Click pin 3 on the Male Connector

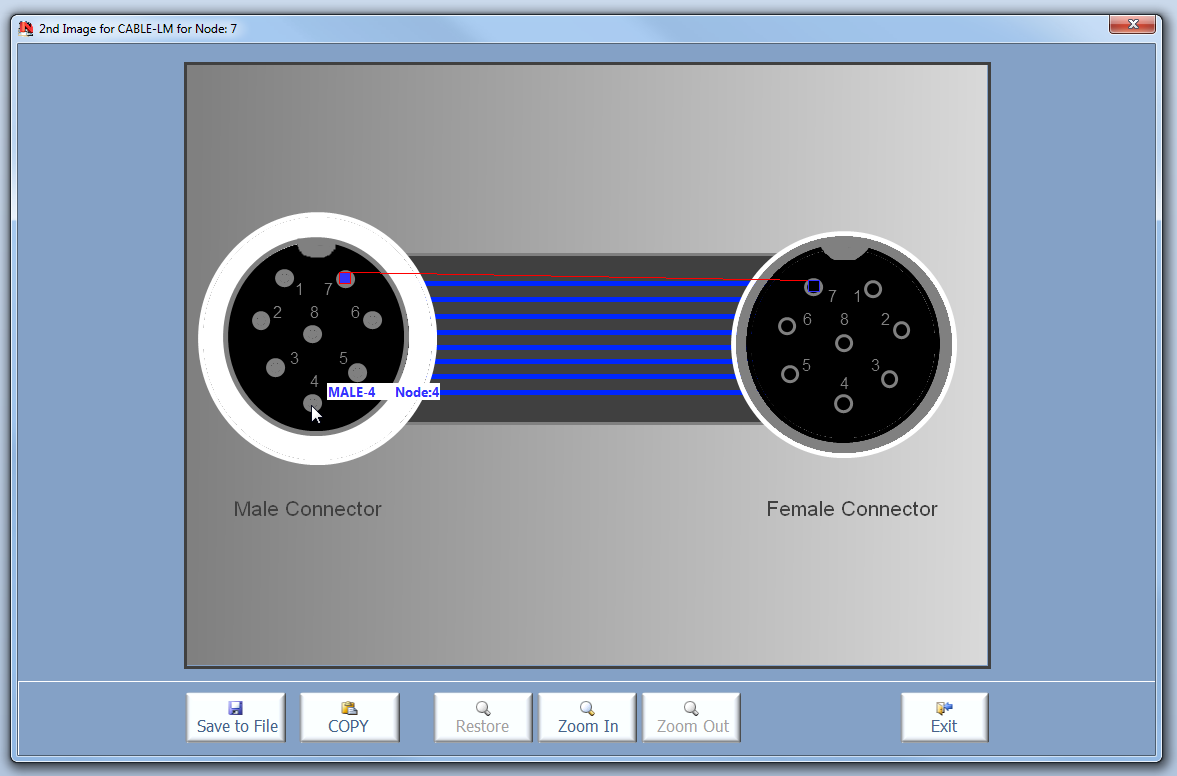click(x=276, y=368)
